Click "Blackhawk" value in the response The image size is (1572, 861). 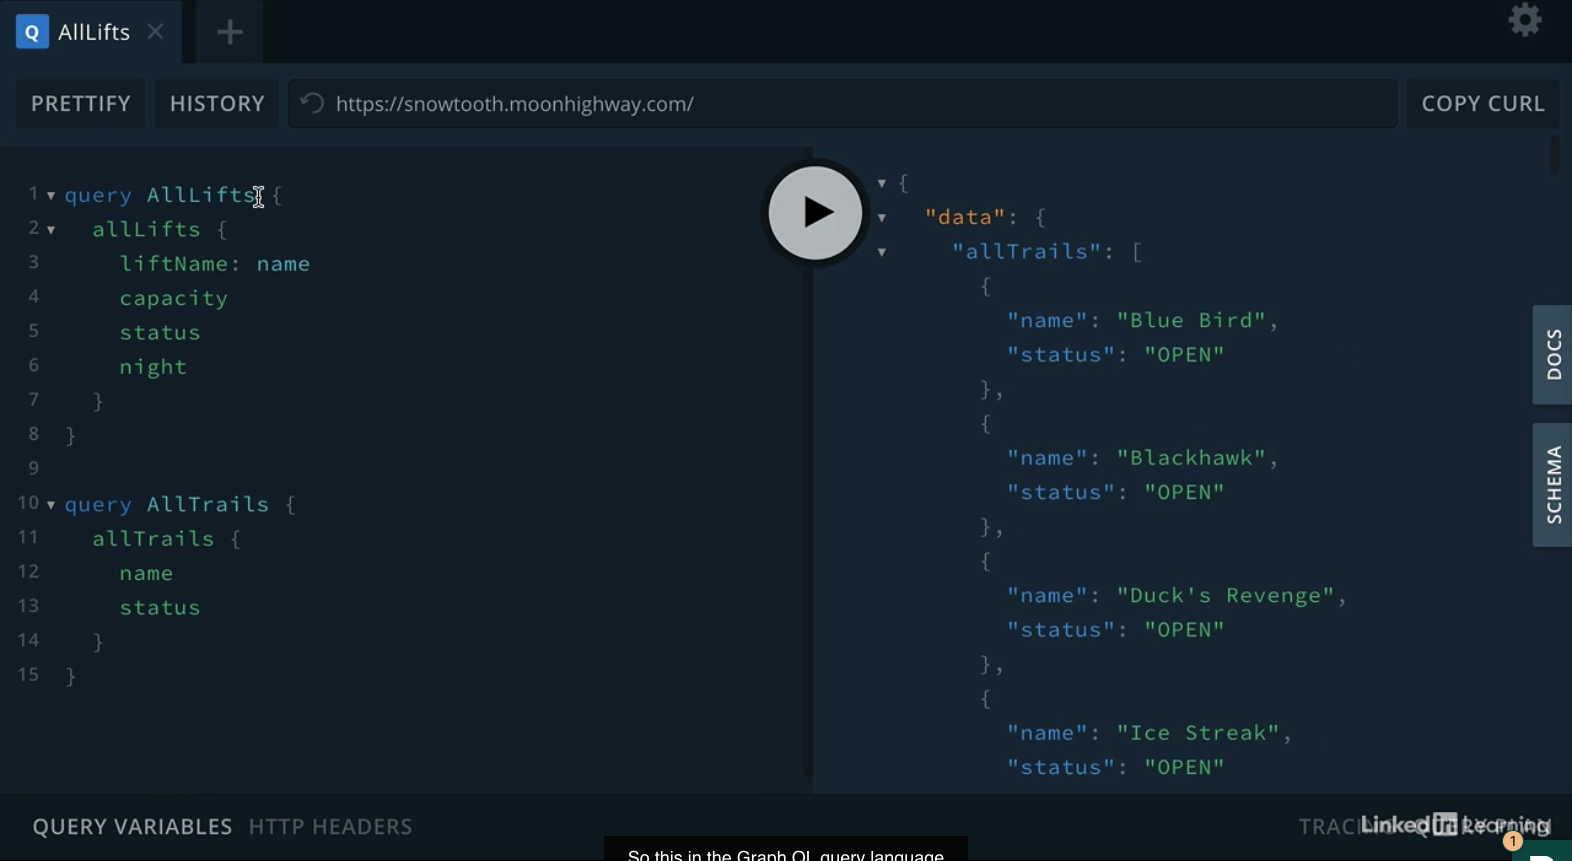[x=1192, y=458]
